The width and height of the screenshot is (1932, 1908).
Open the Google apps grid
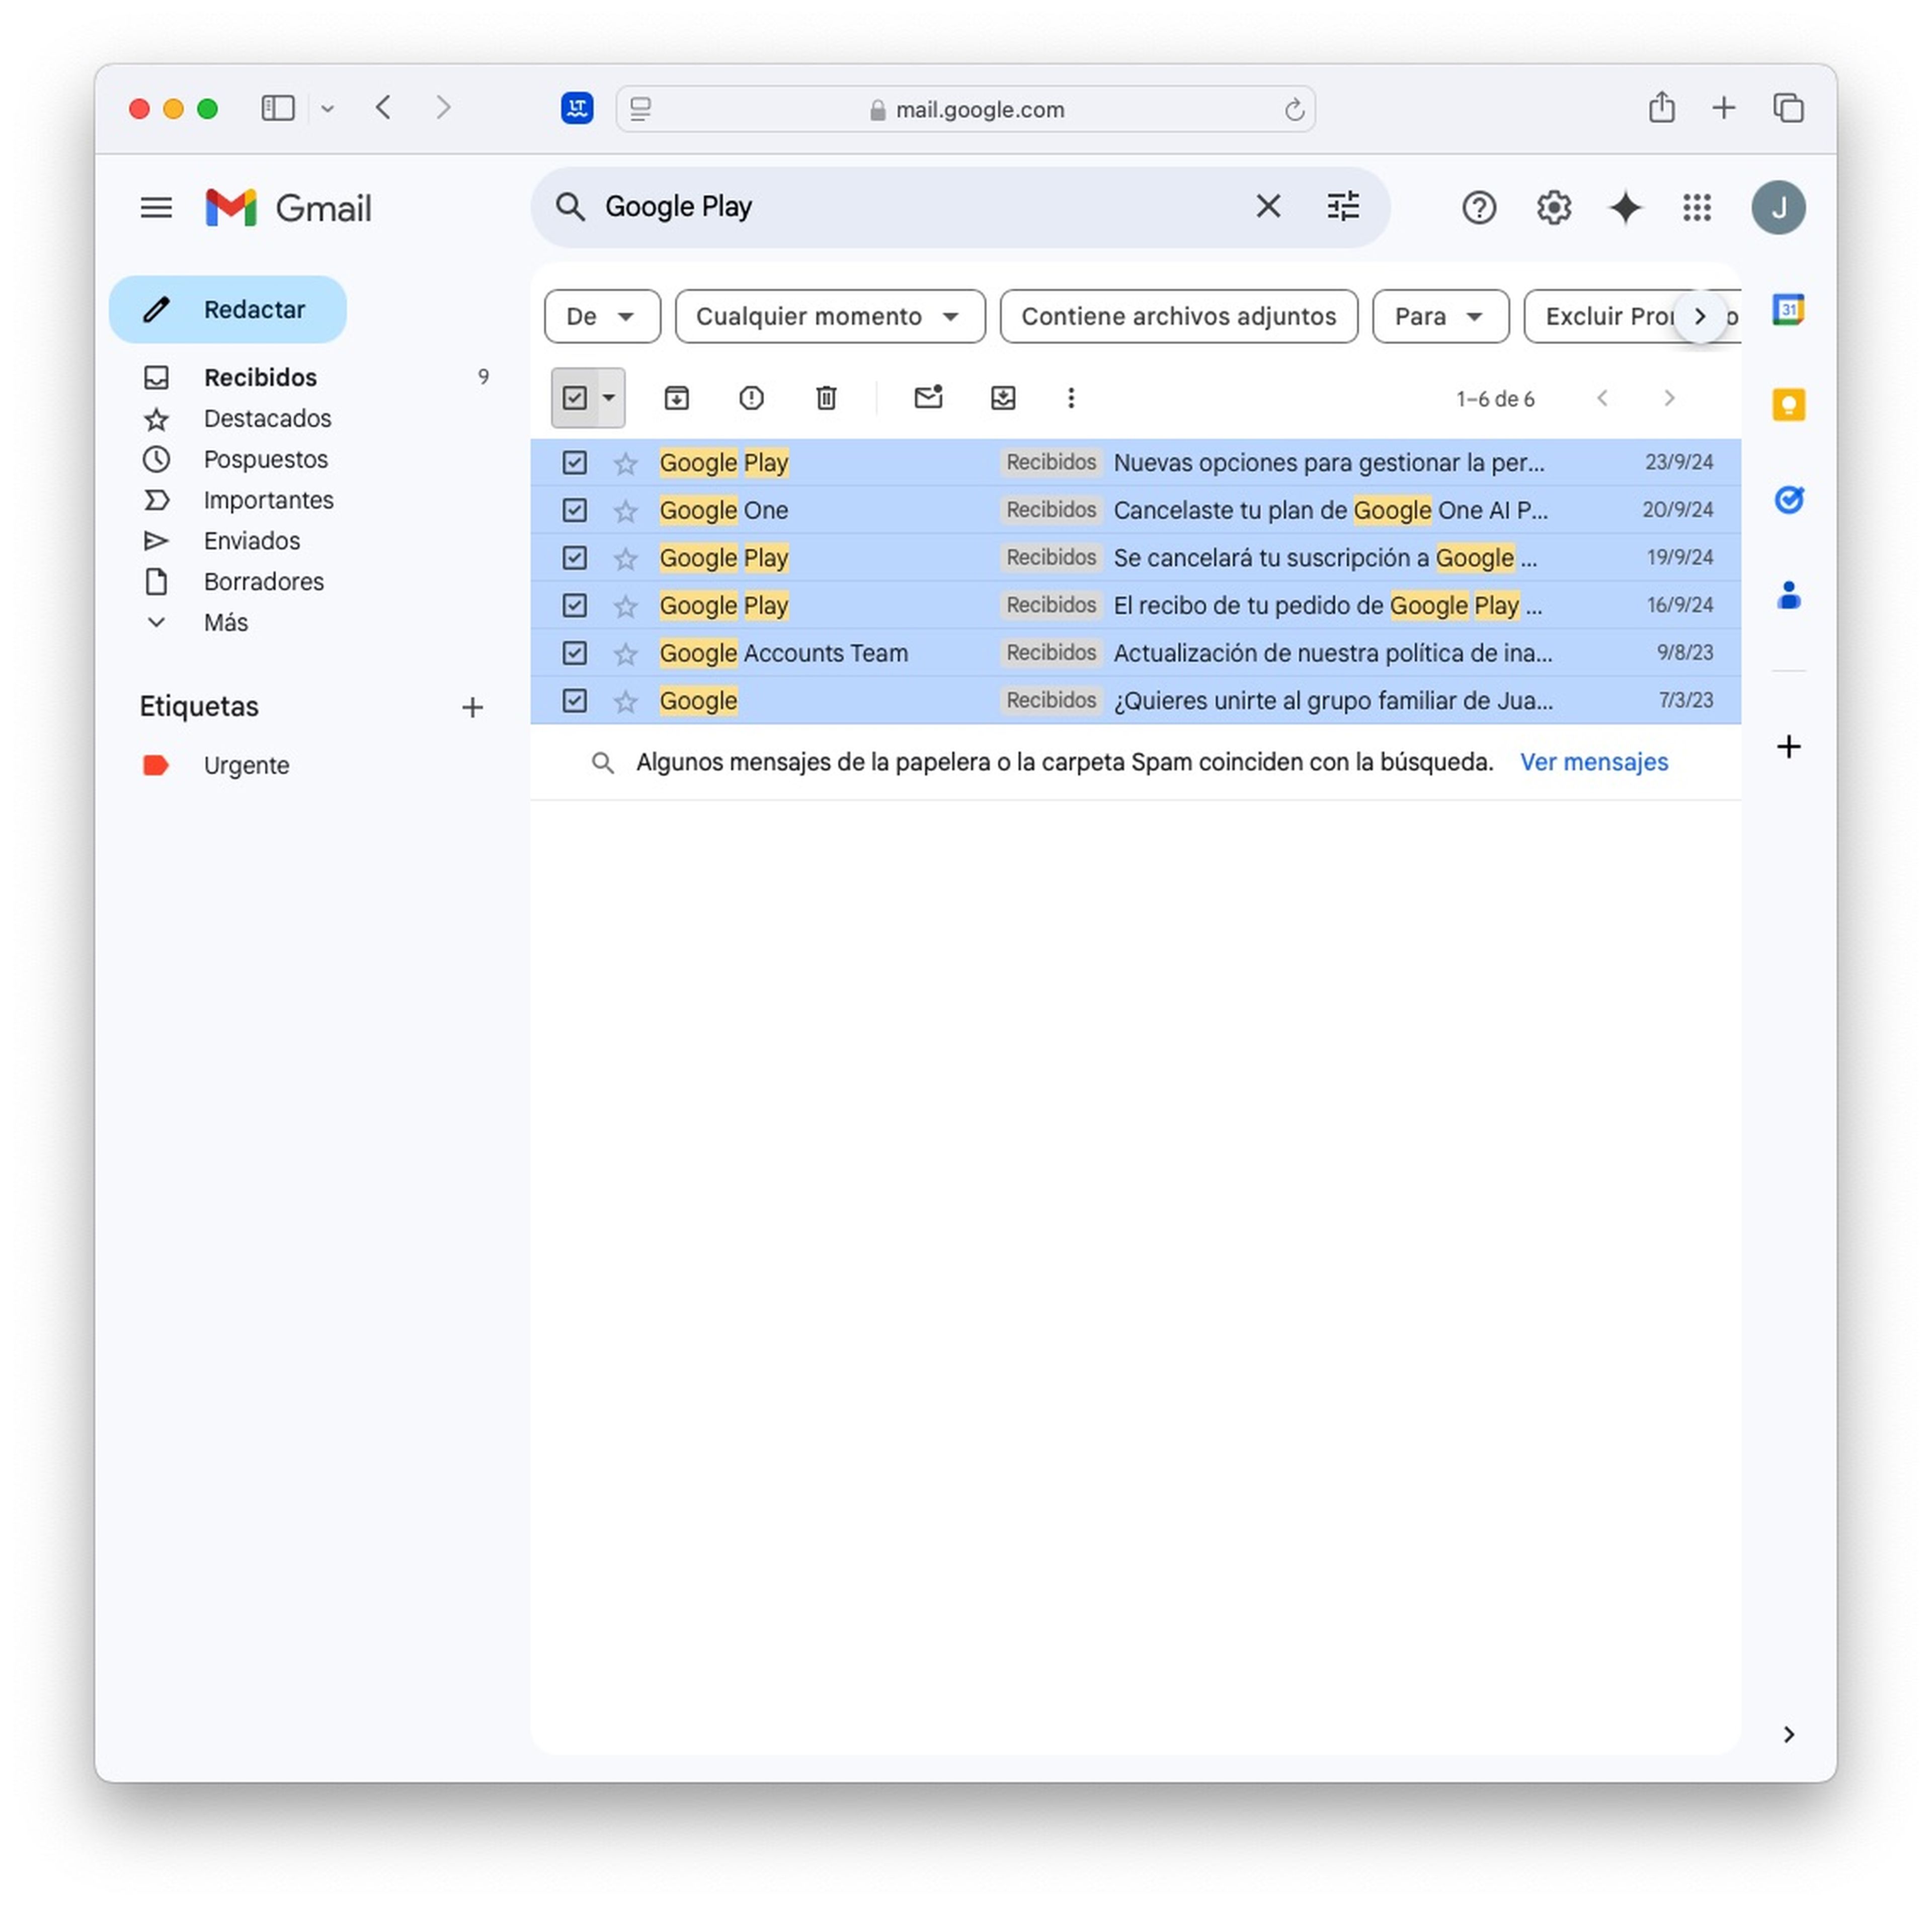(1697, 208)
